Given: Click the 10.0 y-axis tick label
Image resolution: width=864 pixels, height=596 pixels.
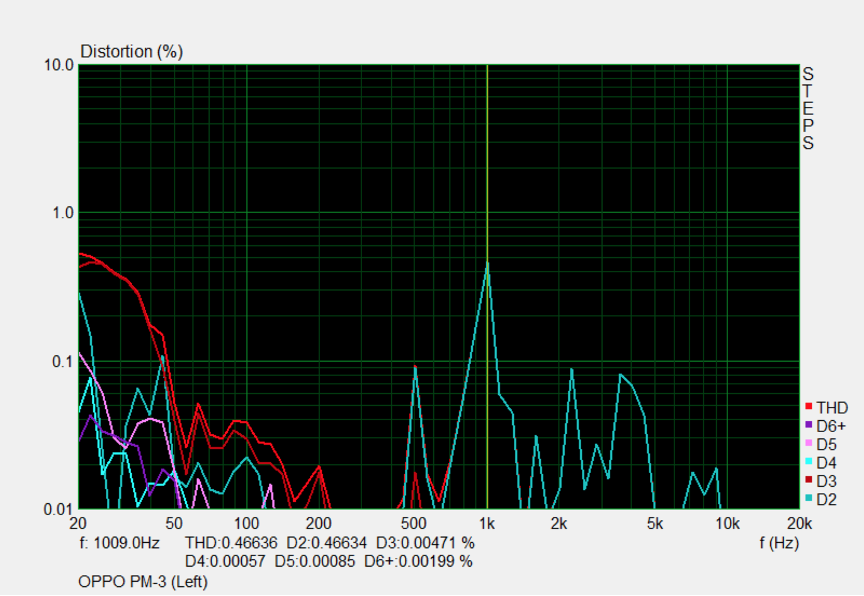Looking at the screenshot, I should (58, 65).
